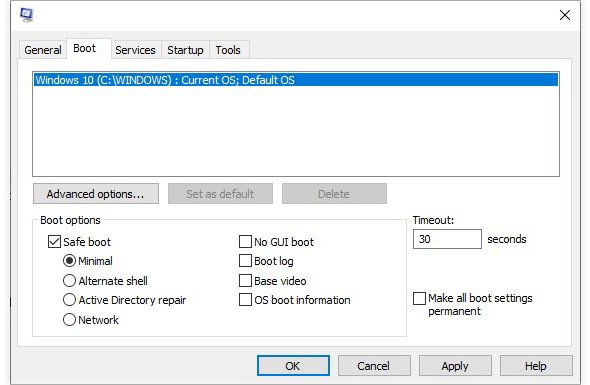The height and width of the screenshot is (385, 590).
Task: Open Help for this dialog
Action: 536,365
